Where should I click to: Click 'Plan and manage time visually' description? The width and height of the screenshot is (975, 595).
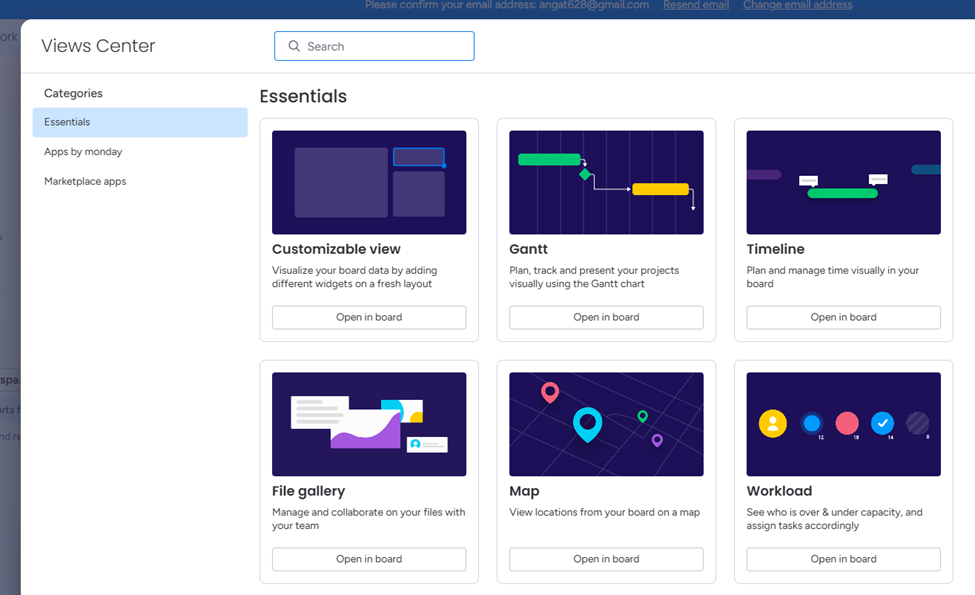[833, 277]
